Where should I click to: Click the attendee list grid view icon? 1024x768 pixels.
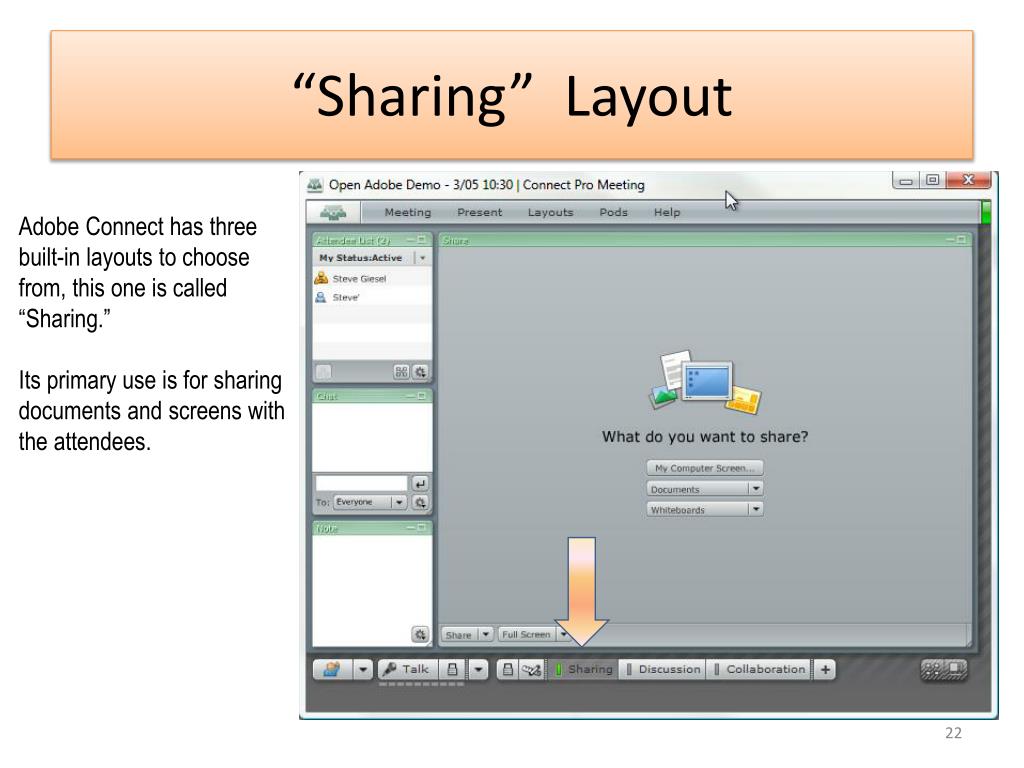401,372
